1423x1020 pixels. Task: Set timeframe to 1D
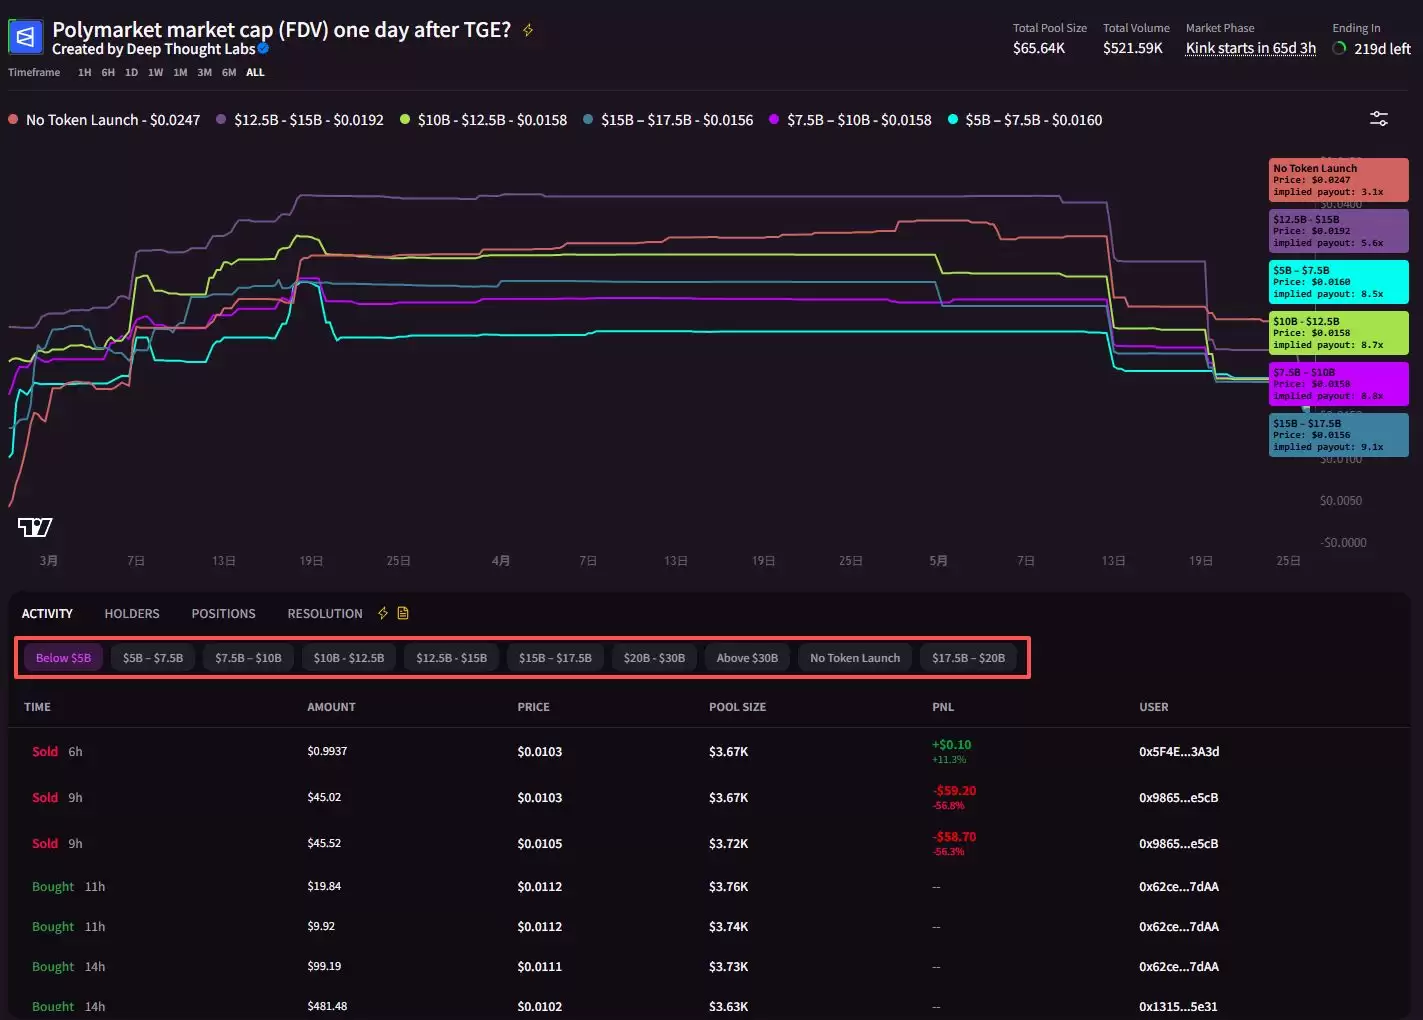pyautogui.click(x=131, y=72)
